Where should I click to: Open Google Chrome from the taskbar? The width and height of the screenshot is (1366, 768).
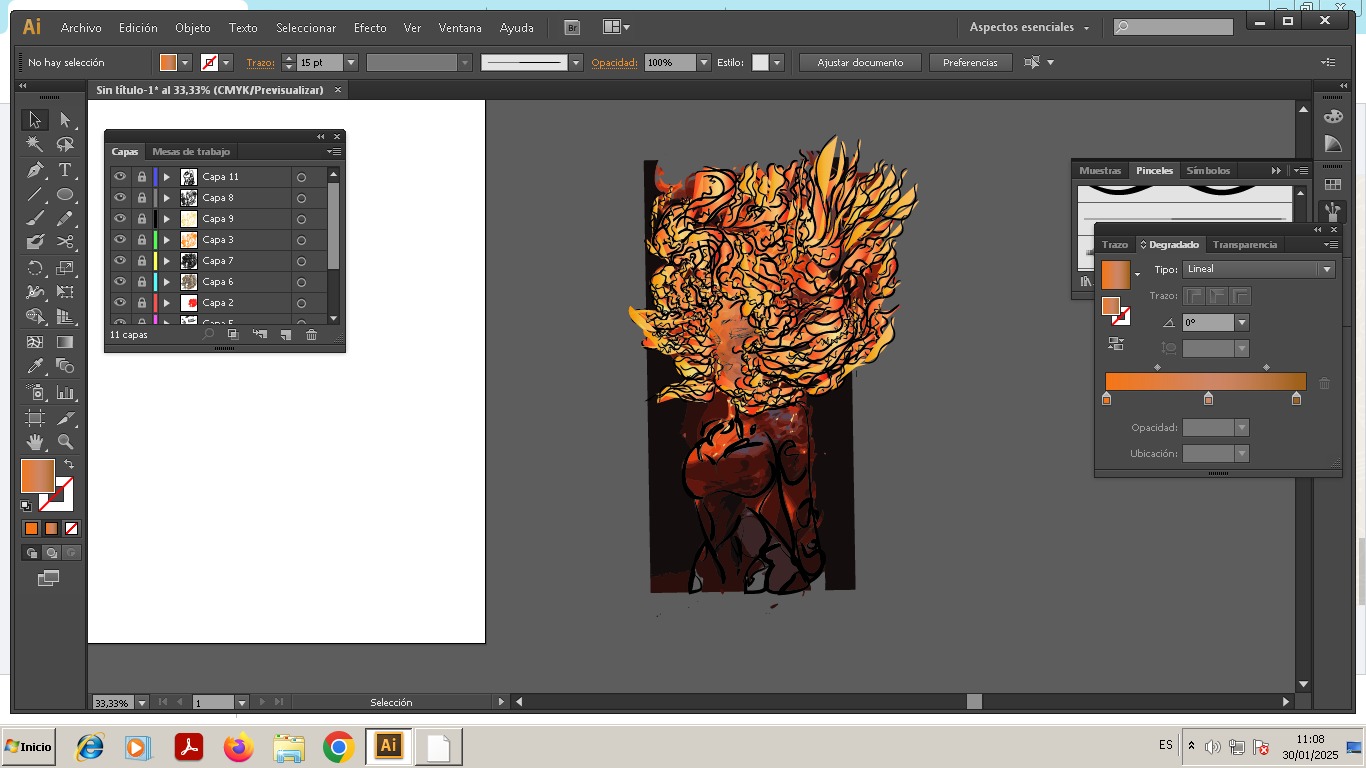click(339, 747)
